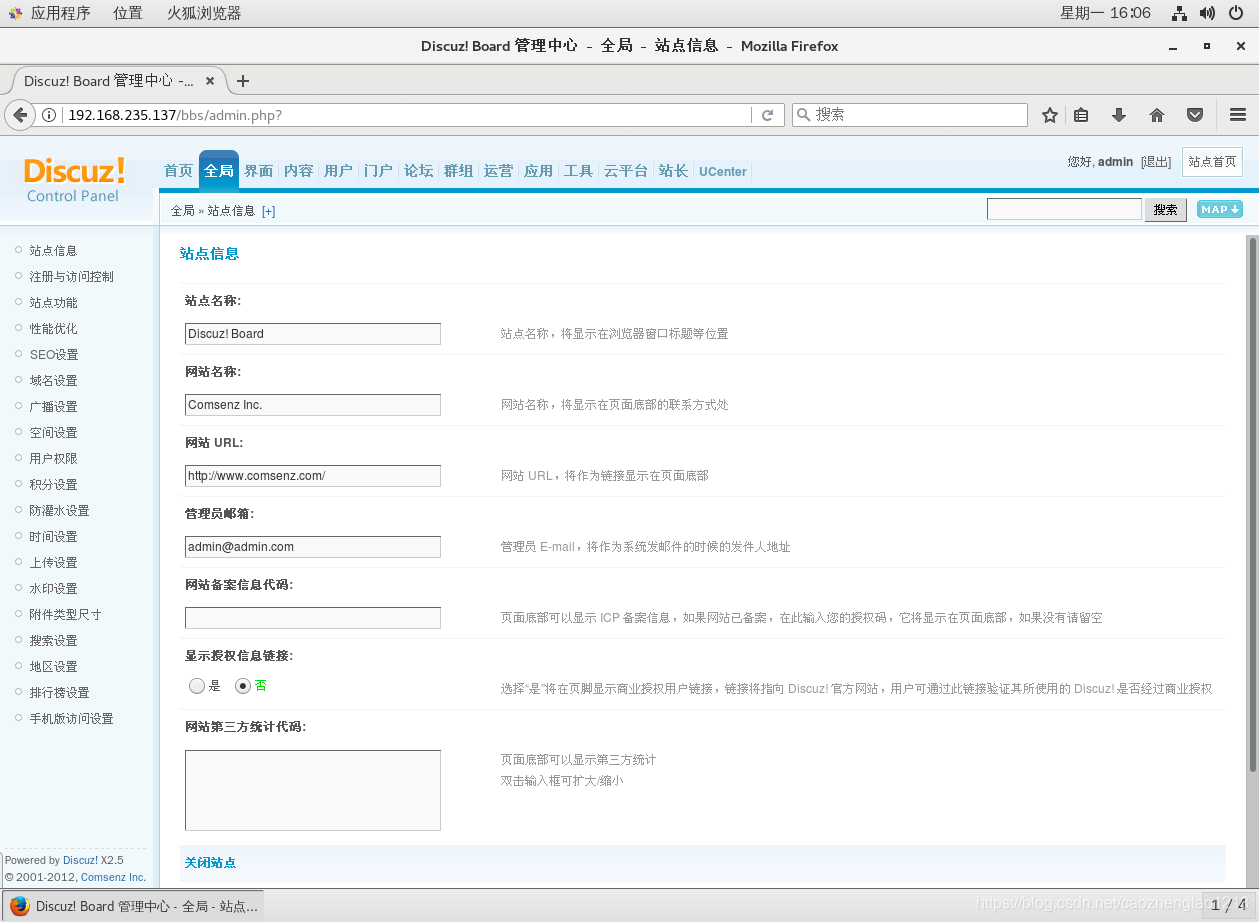Switch to the 工具 tab
This screenshot has height=922, width=1259.
point(578,171)
